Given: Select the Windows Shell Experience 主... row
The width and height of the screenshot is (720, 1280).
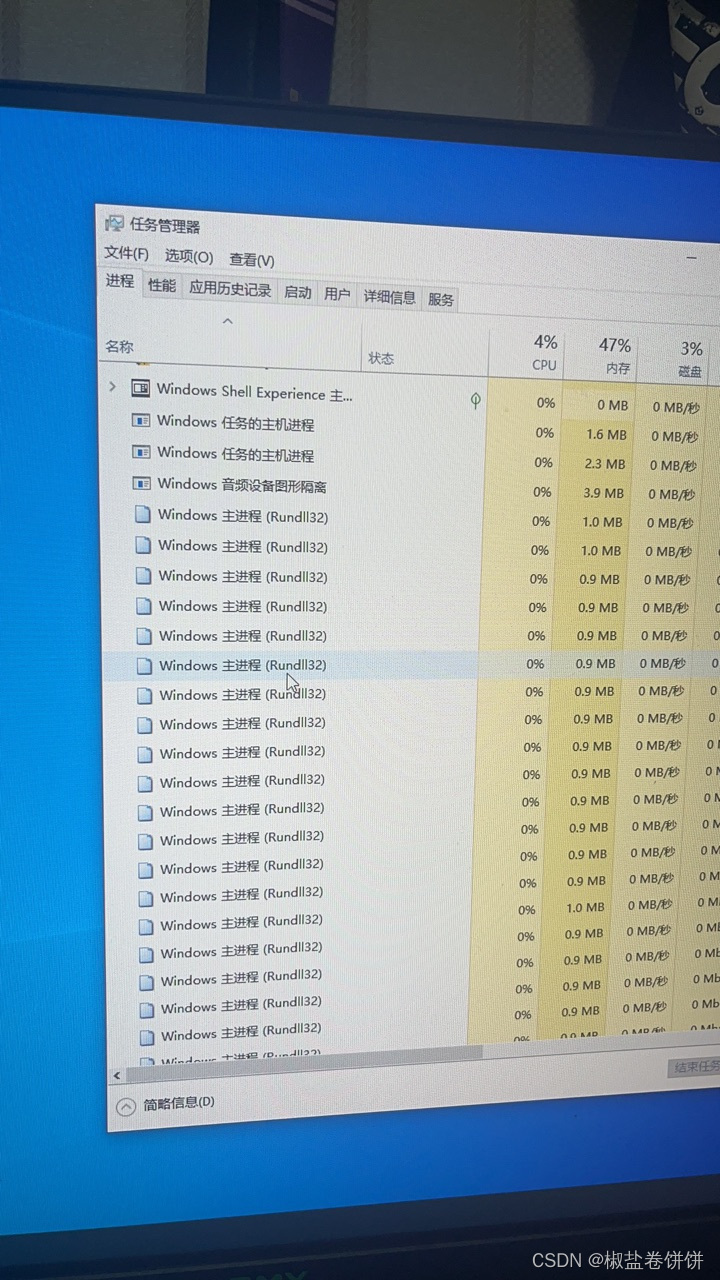Looking at the screenshot, I should (x=410, y=397).
